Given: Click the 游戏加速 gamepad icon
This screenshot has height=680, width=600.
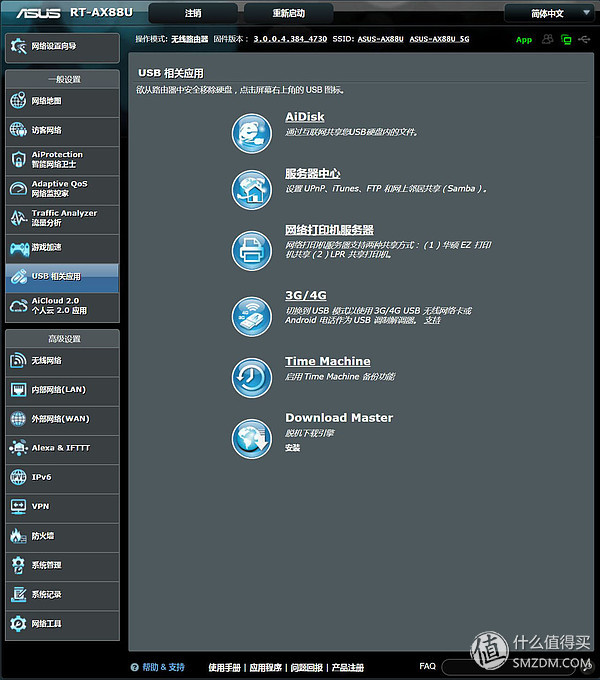Looking at the screenshot, I should point(20,248).
